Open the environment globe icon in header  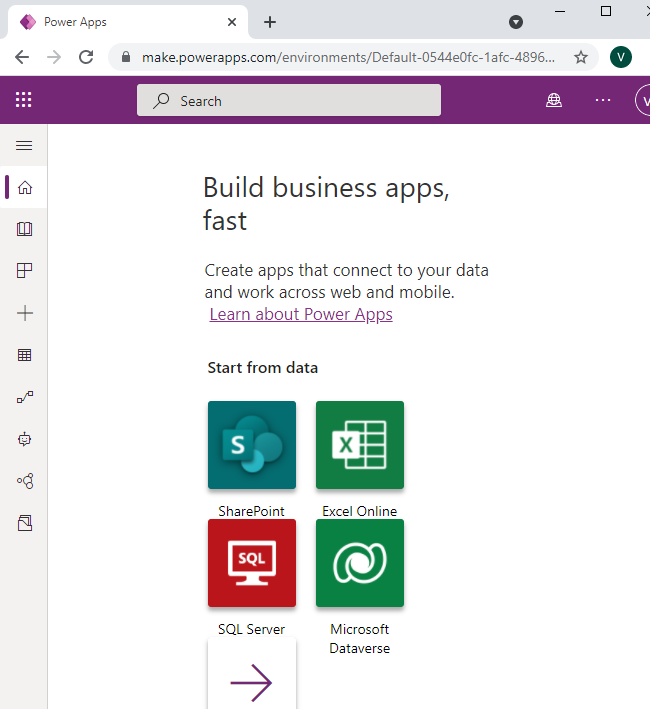554,100
